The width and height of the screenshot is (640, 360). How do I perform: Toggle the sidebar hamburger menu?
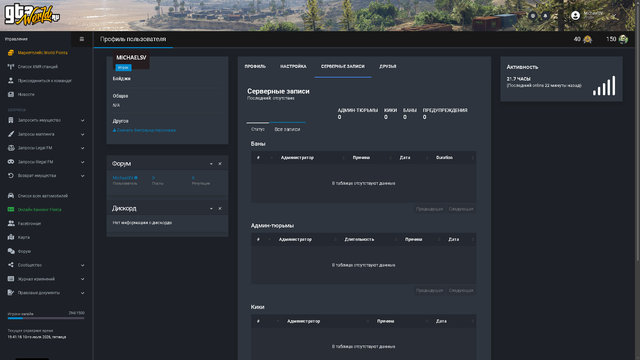click(x=82, y=39)
